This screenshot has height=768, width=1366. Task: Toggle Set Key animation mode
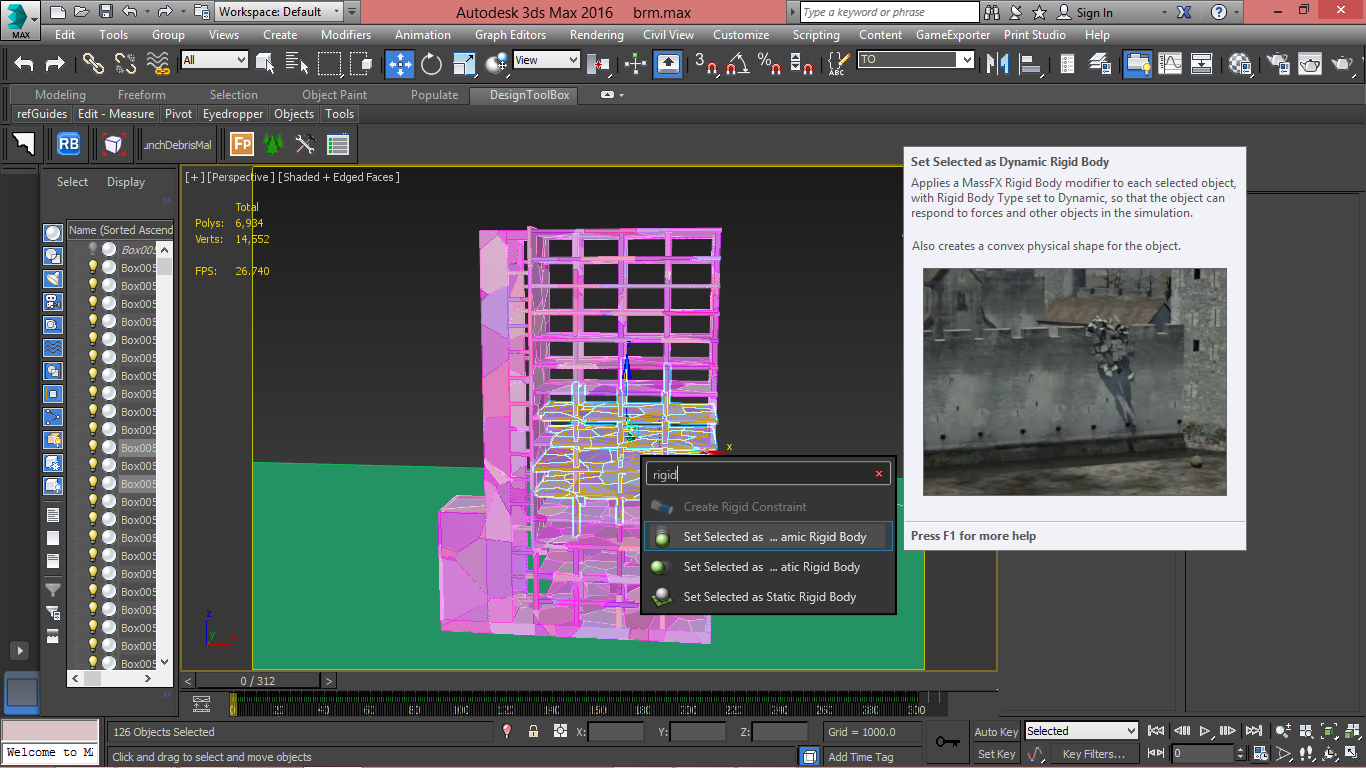pos(996,754)
